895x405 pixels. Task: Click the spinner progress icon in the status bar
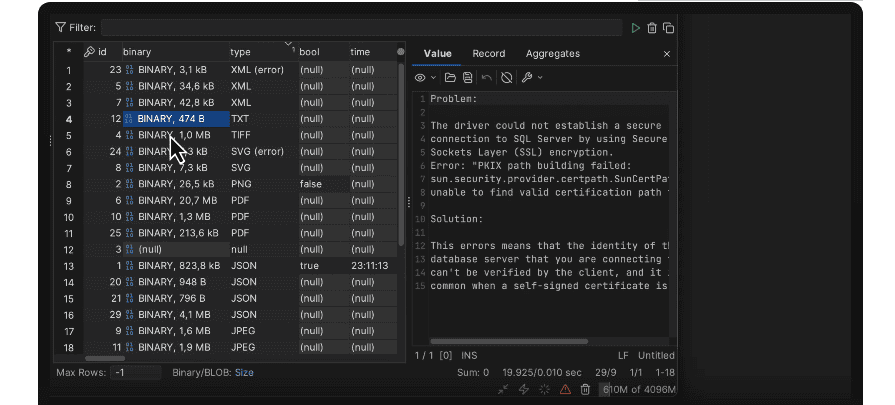point(545,389)
